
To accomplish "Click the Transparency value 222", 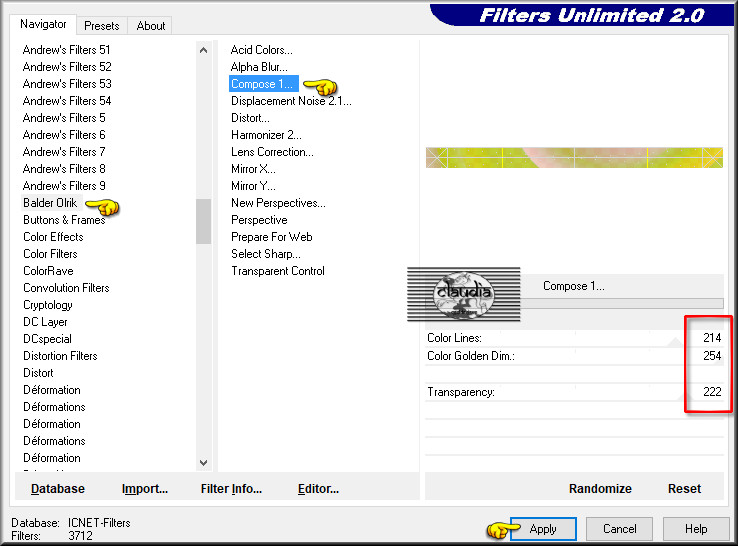I will [712, 392].
